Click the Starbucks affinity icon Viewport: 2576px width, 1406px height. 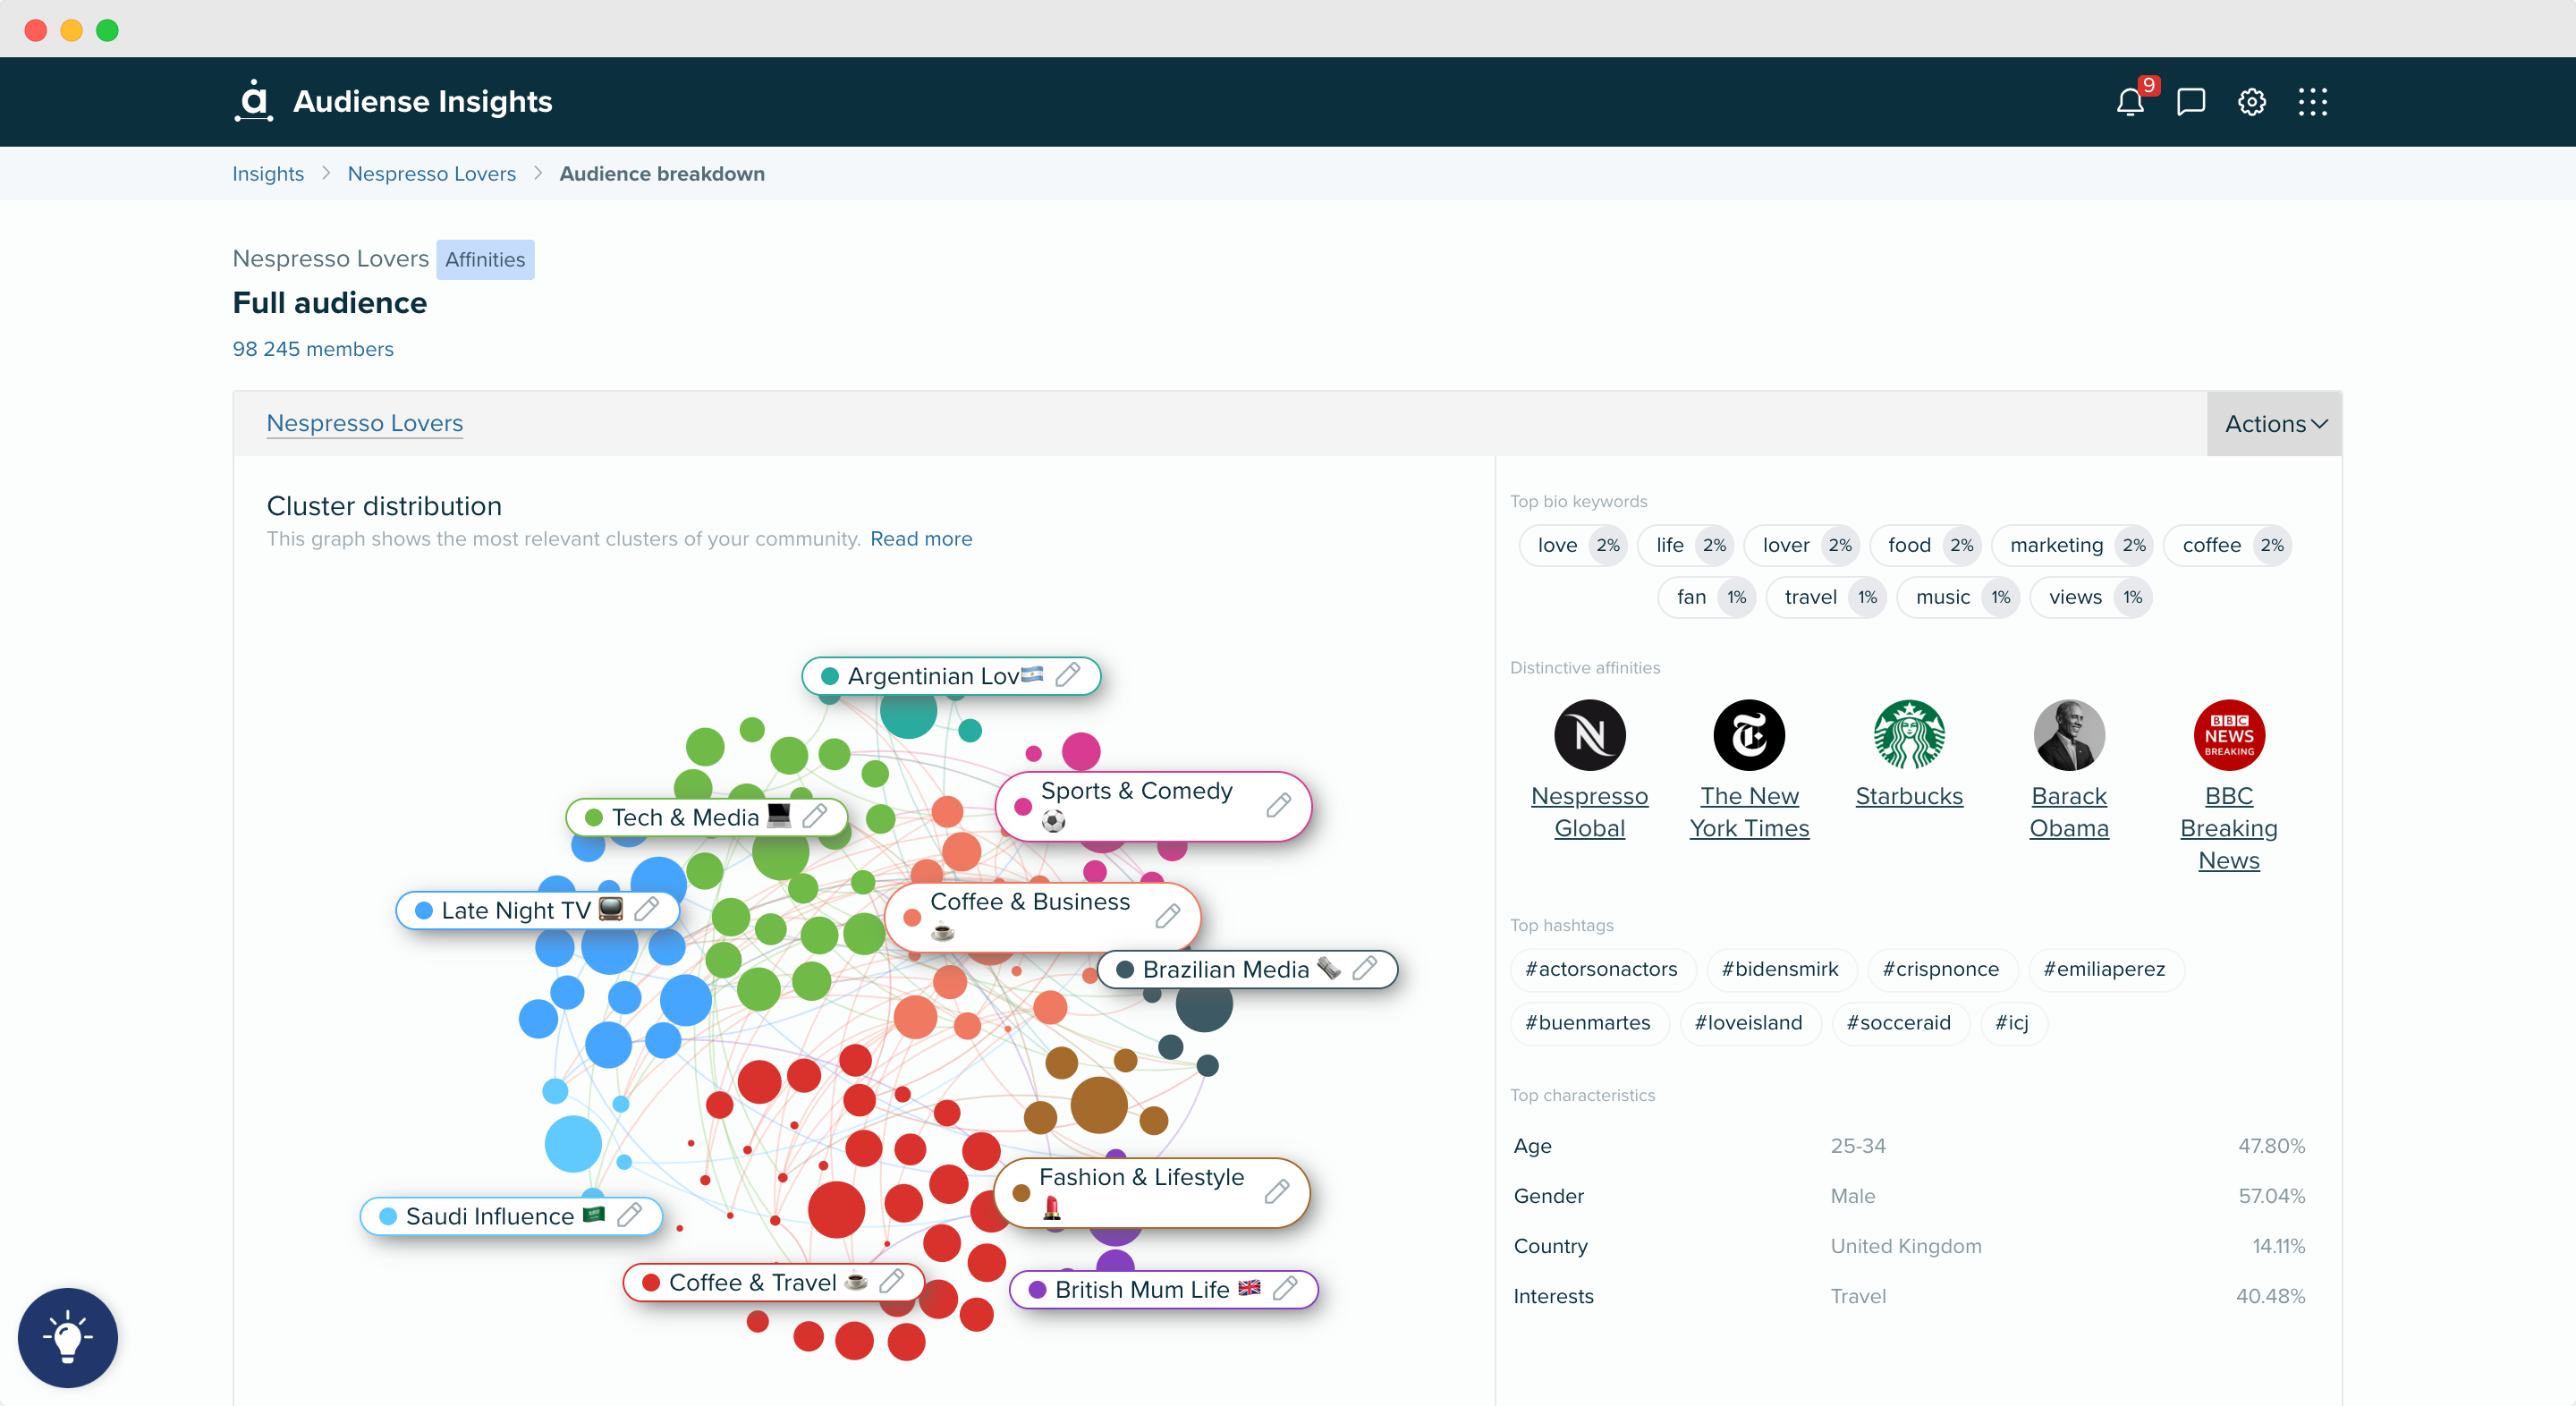(1908, 734)
